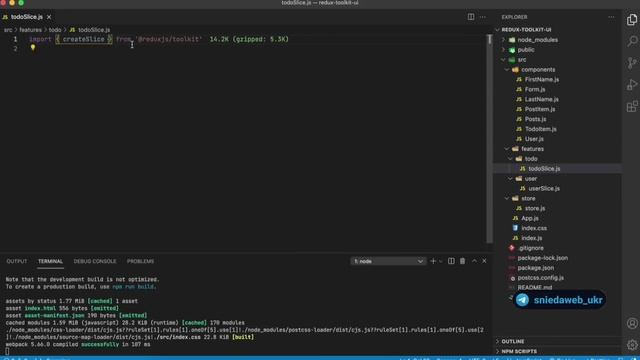Close the terminal panel

click(484, 261)
